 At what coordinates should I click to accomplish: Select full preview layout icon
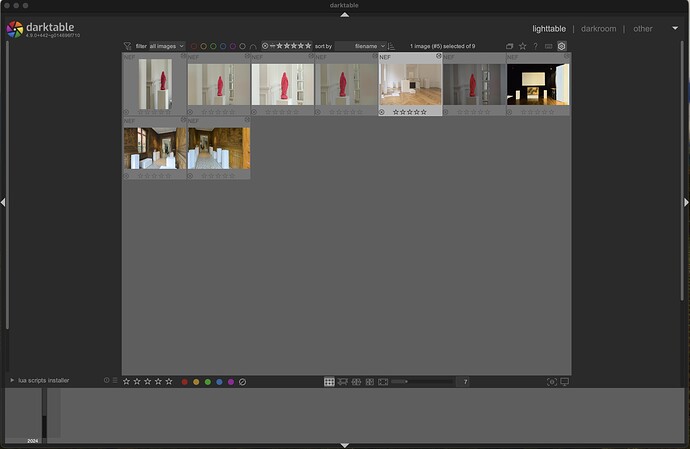coord(383,382)
